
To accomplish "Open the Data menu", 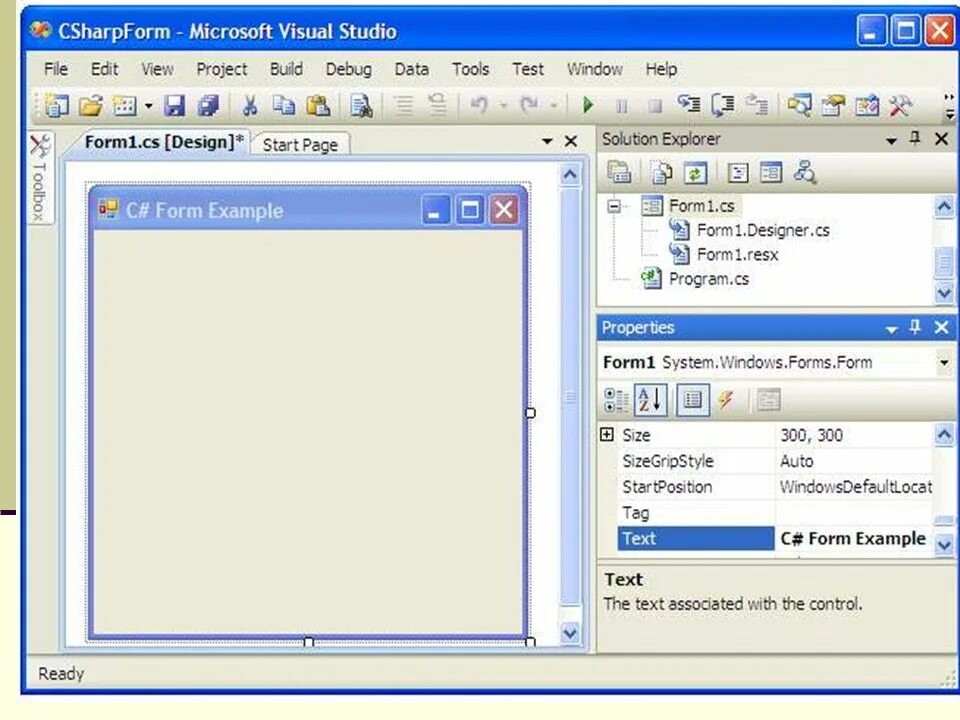I will (x=411, y=69).
